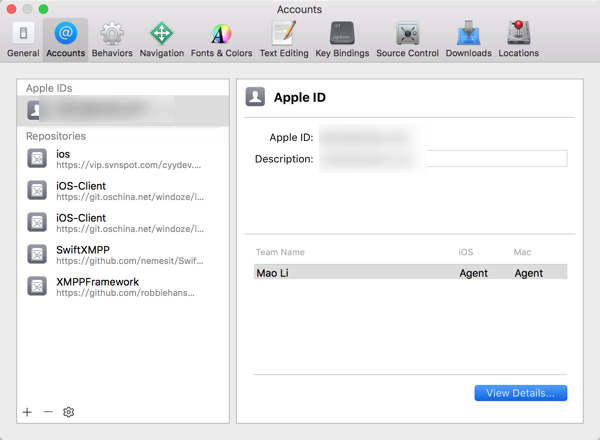
Task: Select the XMPPFramework repository name
Action: pyautogui.click(x=97, y=282)
